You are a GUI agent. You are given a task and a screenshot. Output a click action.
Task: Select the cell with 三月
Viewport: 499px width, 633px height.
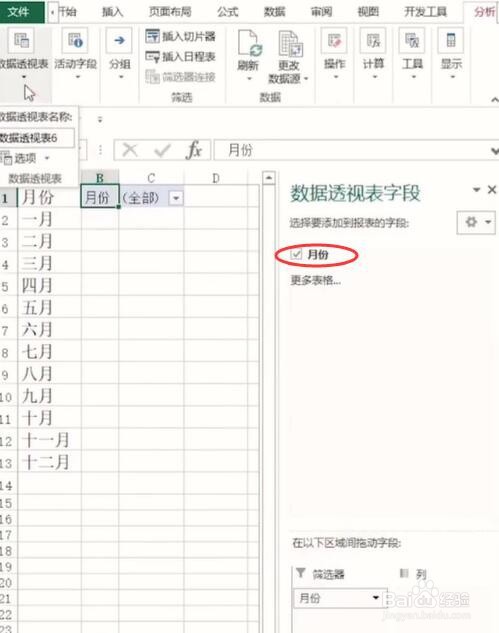click(x=49, y=264)
